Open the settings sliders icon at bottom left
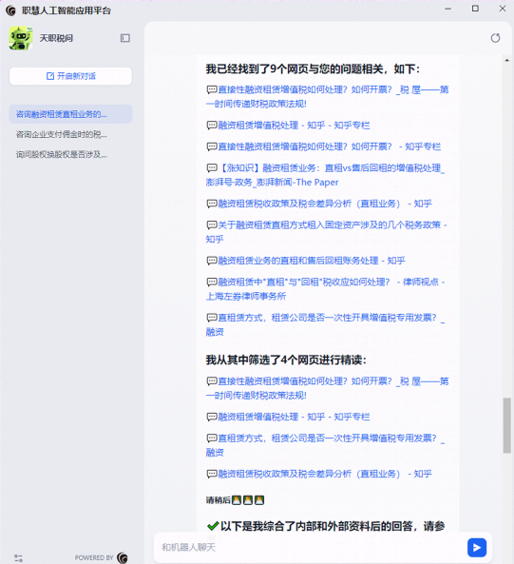This screenshot has height=564, width=514. [18, 558]
